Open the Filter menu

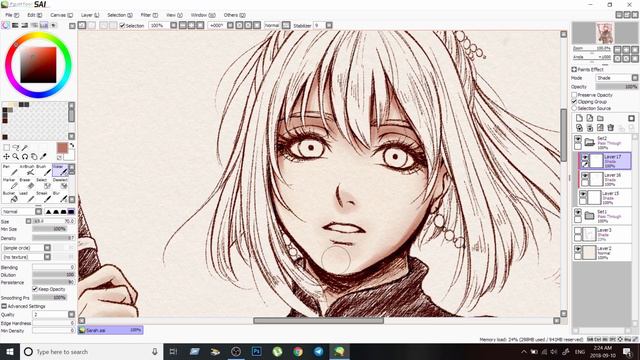tap(149, 15)
